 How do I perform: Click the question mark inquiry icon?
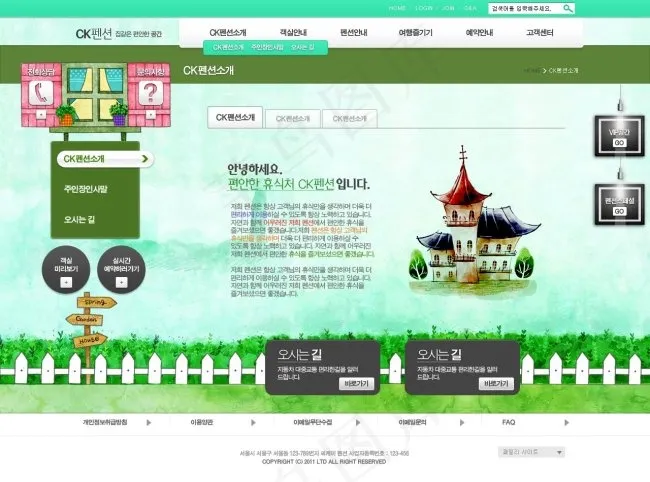click(x=150, y=92)
